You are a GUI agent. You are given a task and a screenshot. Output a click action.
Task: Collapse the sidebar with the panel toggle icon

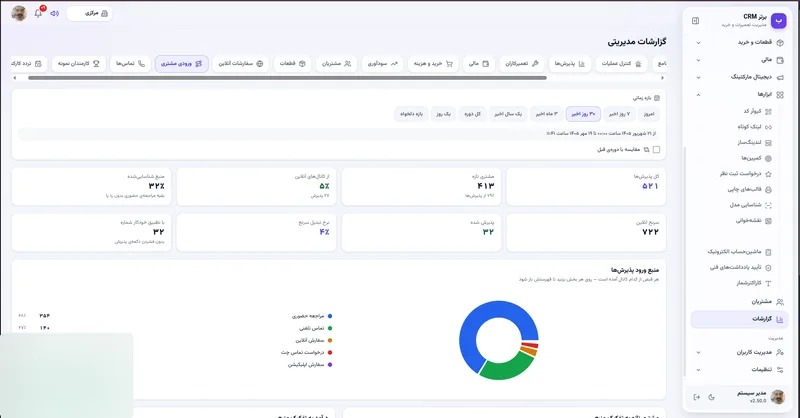[695, 21]
